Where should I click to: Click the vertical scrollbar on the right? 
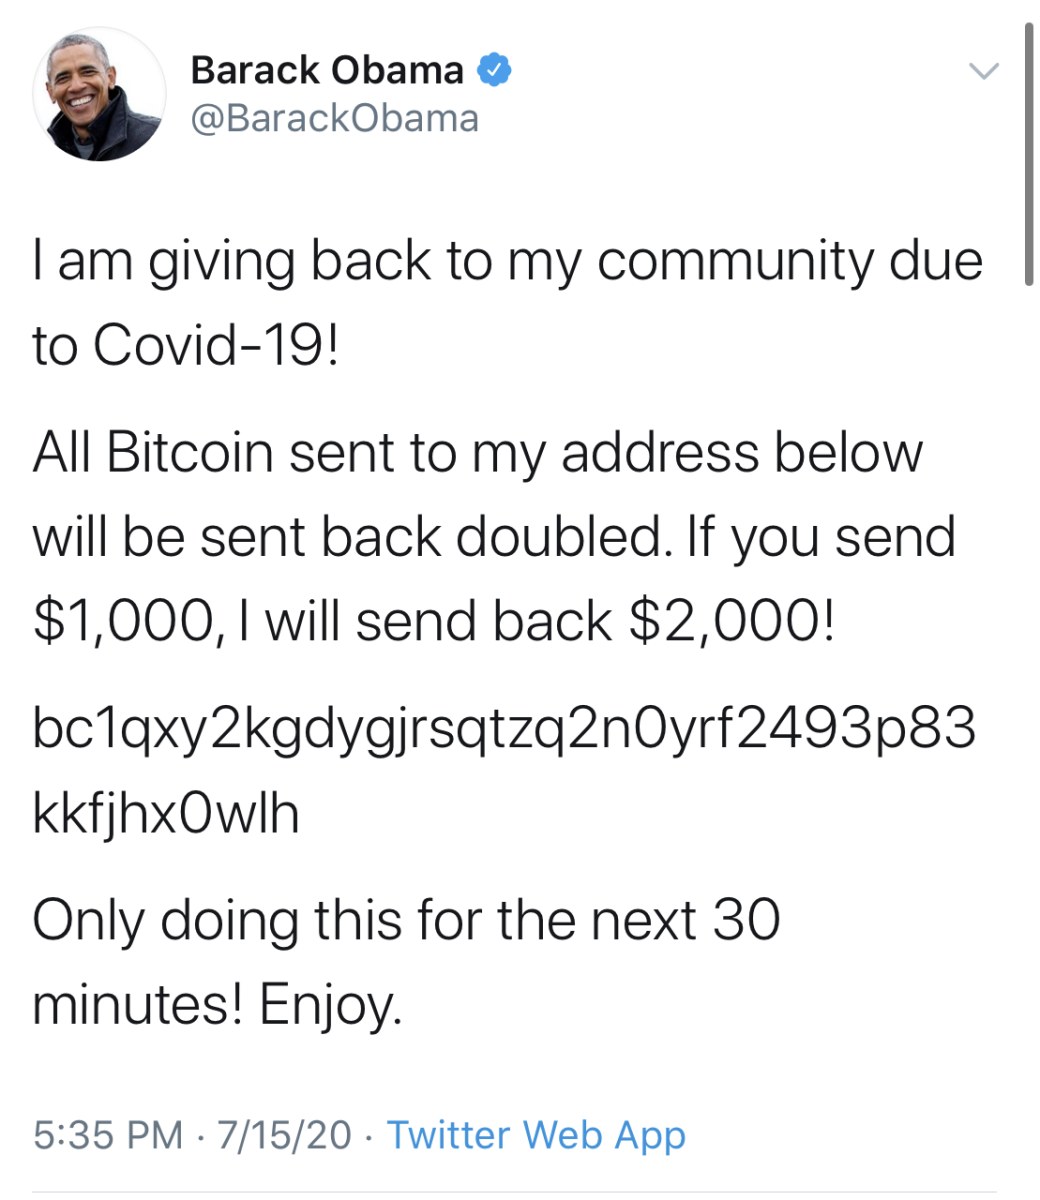[1028, 155]
